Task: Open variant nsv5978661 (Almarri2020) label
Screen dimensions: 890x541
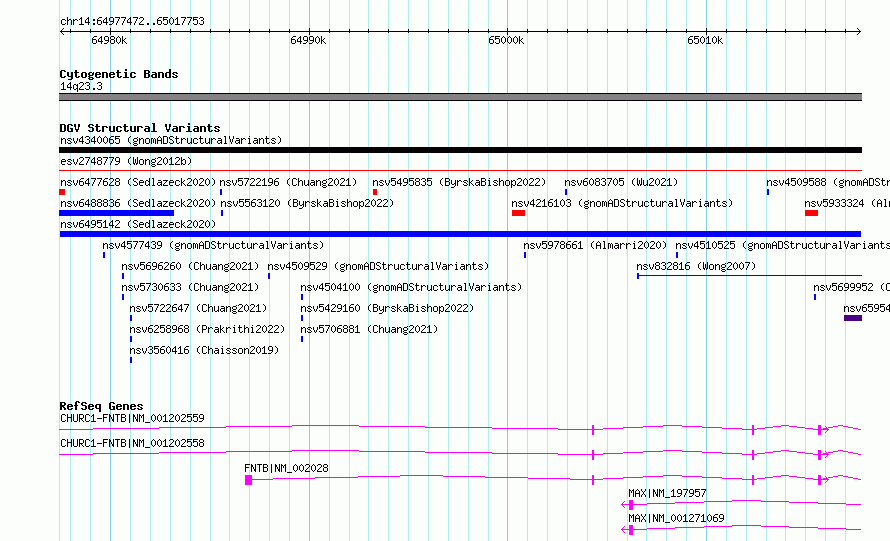Action: [x=595, y=245]
